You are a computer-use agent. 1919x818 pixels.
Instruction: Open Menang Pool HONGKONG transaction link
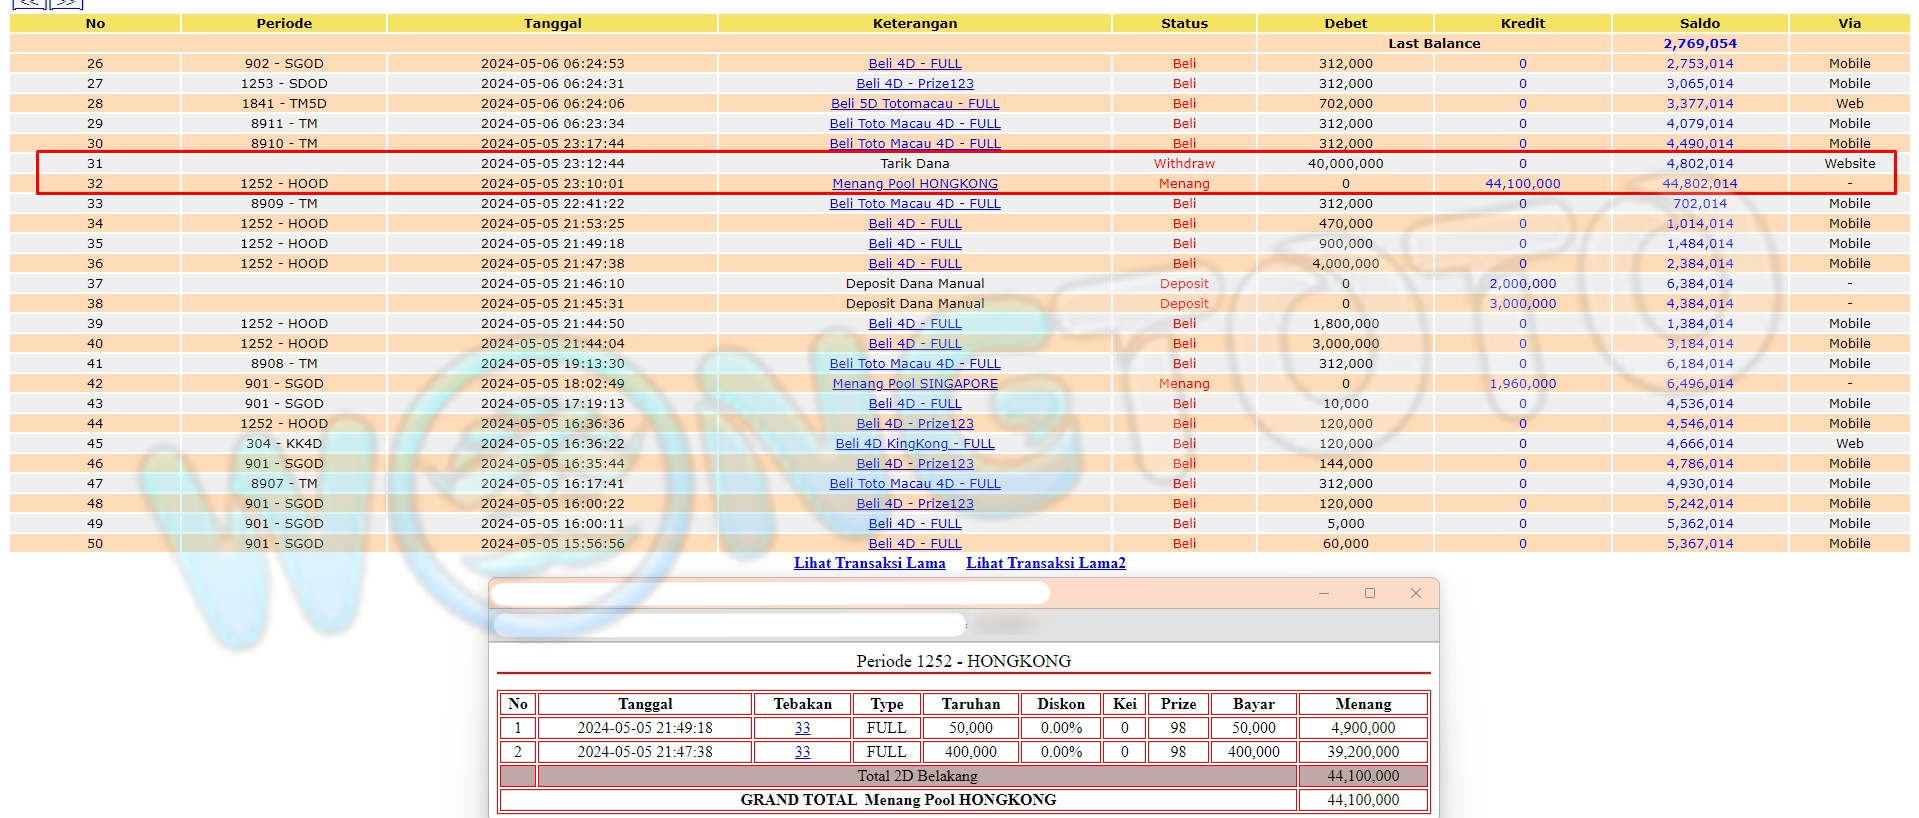(x=914, y=184)
